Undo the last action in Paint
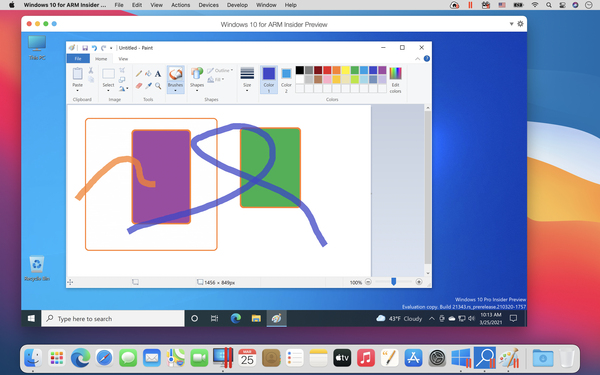 click(x=94, y=48)
